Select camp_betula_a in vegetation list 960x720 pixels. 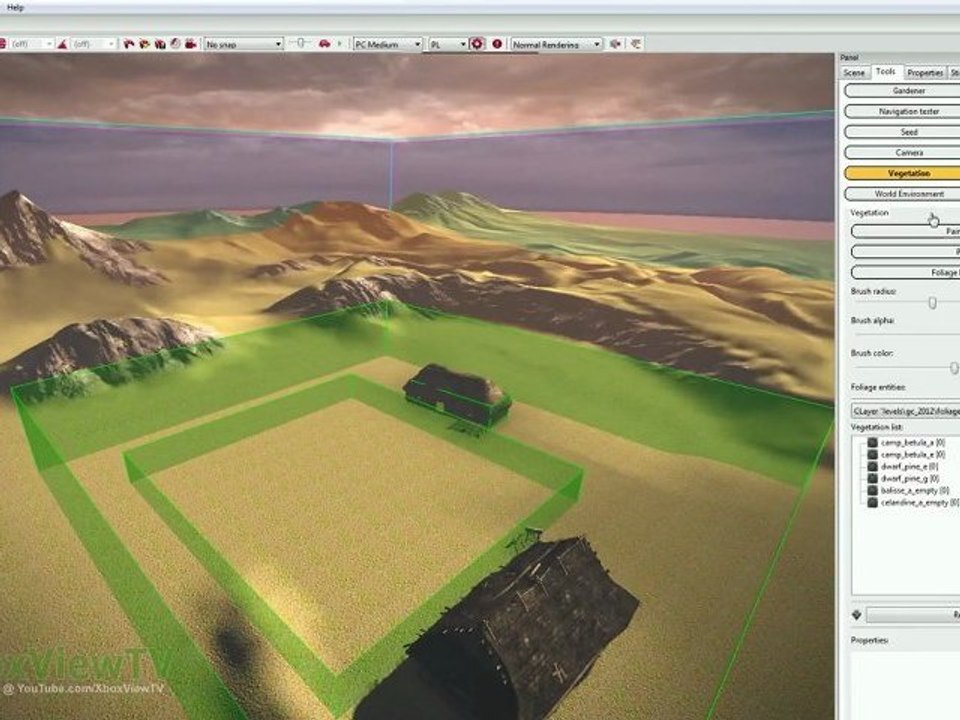(x=912, y=443)
